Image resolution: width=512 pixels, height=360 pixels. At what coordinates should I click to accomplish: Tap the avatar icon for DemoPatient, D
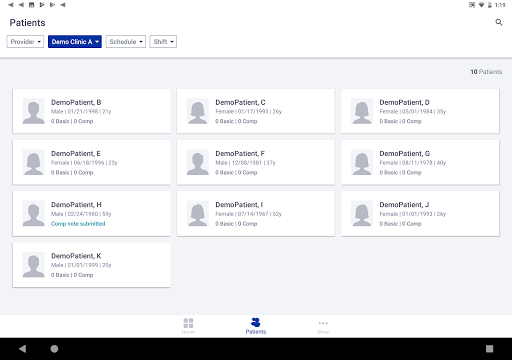click(x=362, y=111)
